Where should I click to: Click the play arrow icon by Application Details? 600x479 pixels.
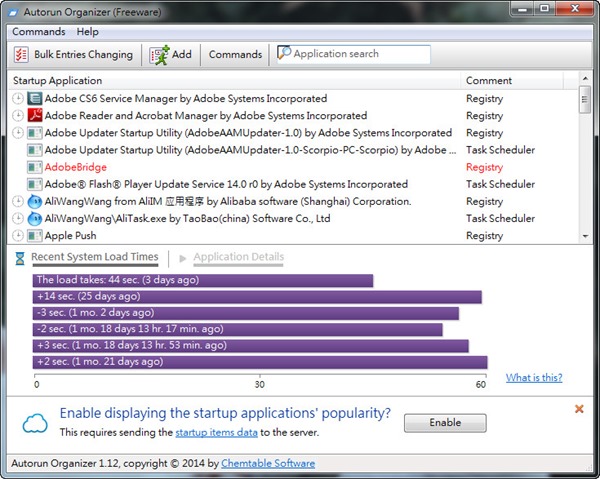point(183,259)
